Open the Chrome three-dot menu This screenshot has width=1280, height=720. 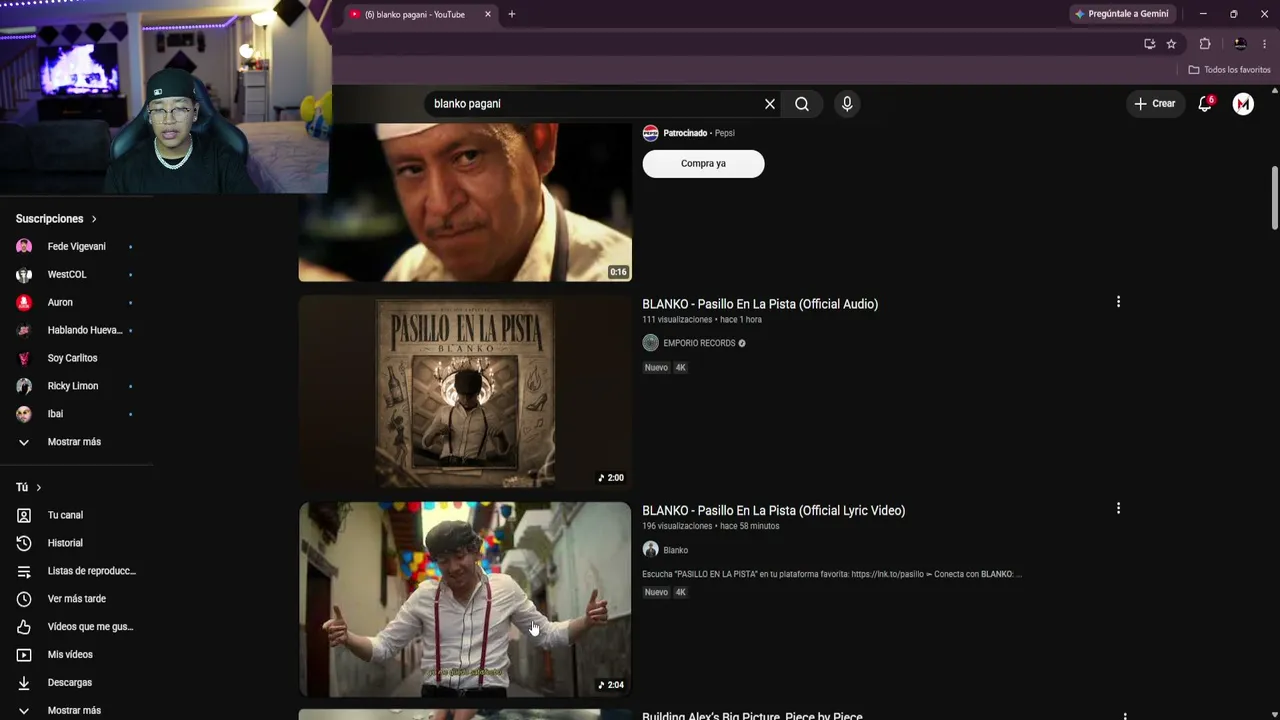(1264, 44)
